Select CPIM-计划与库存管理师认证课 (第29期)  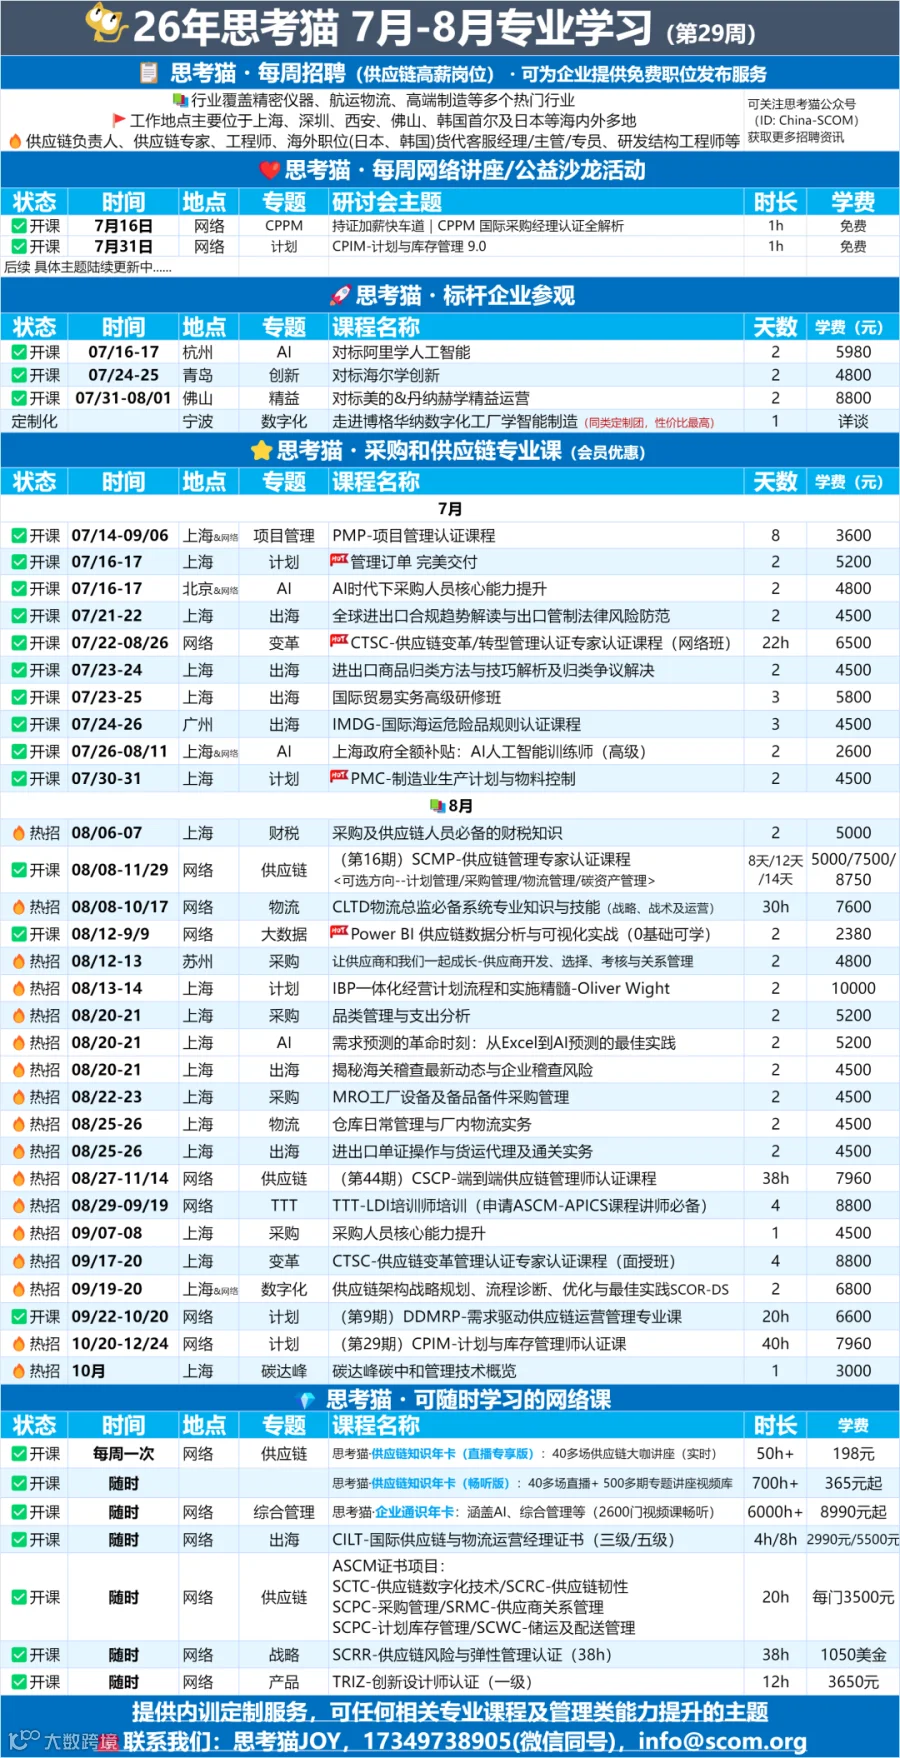tap(484, 1344)
